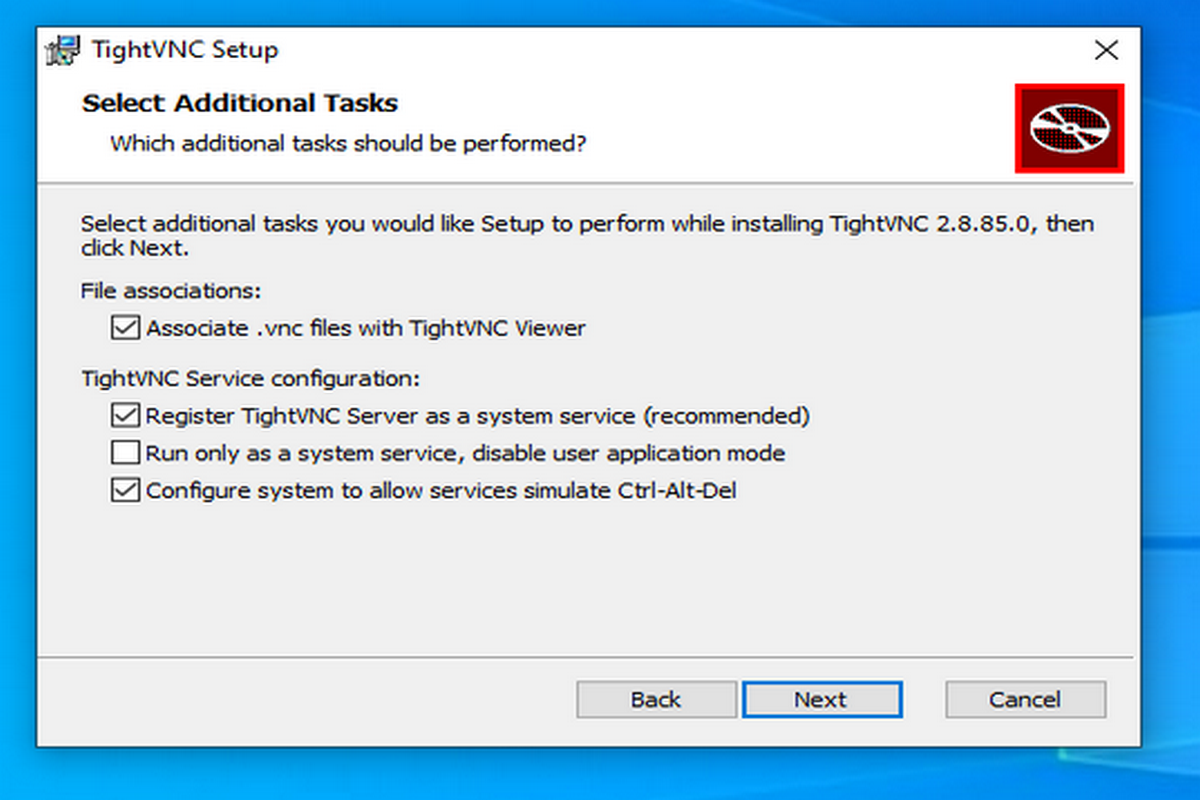This screenshot has width=1200, height=800.
Task: Uncheck the Ctrl-Alt-Del simulation checkbox box
Action: 125,491
